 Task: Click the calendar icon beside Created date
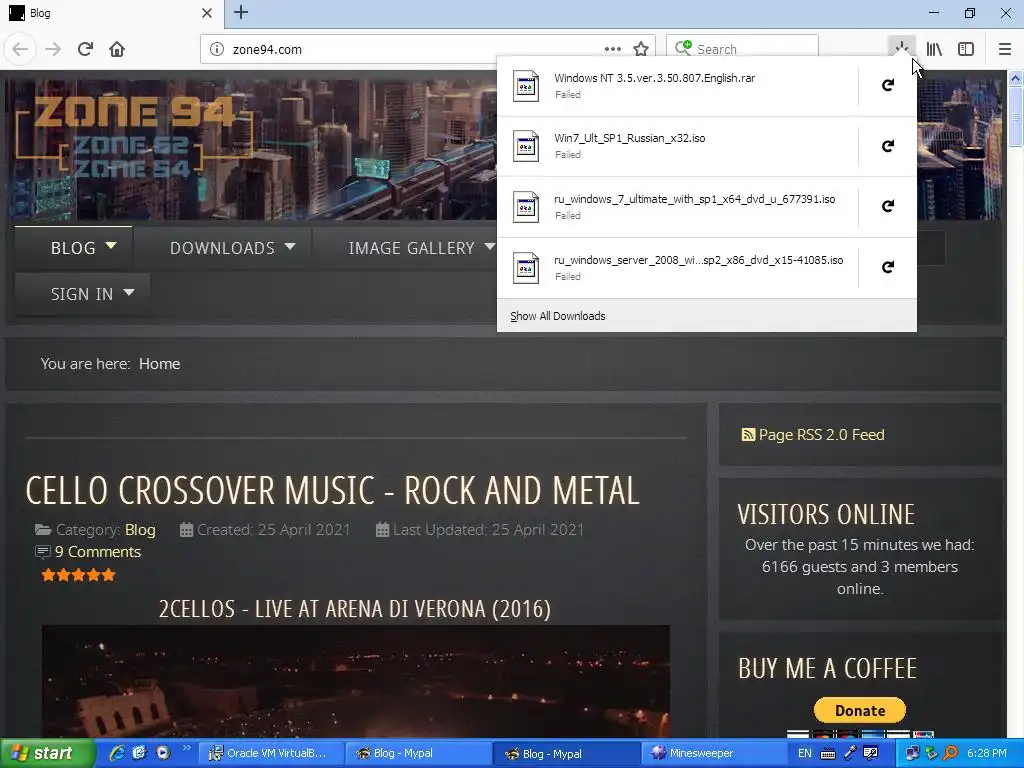click(186, 530)
